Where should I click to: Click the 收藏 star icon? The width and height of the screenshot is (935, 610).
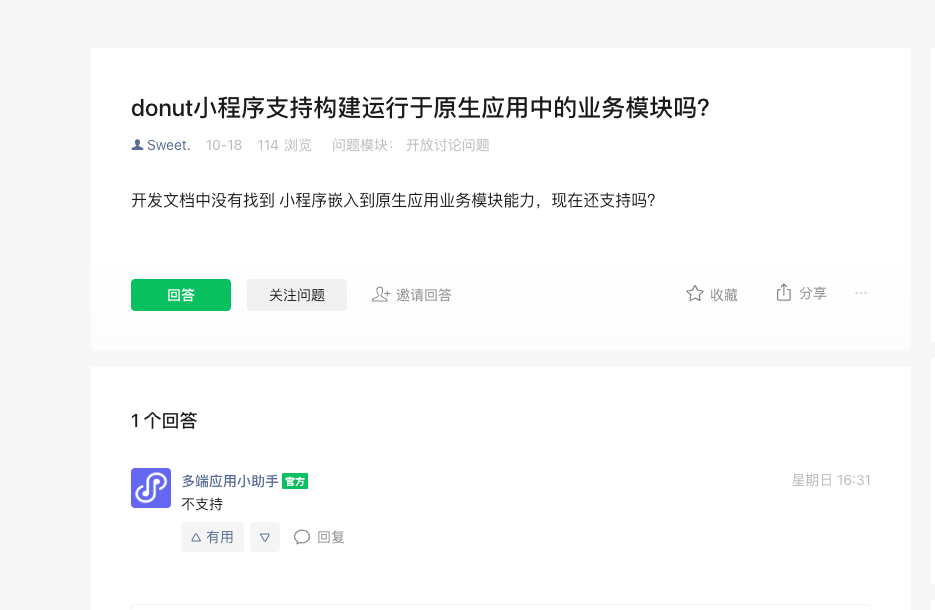(695, 294)
